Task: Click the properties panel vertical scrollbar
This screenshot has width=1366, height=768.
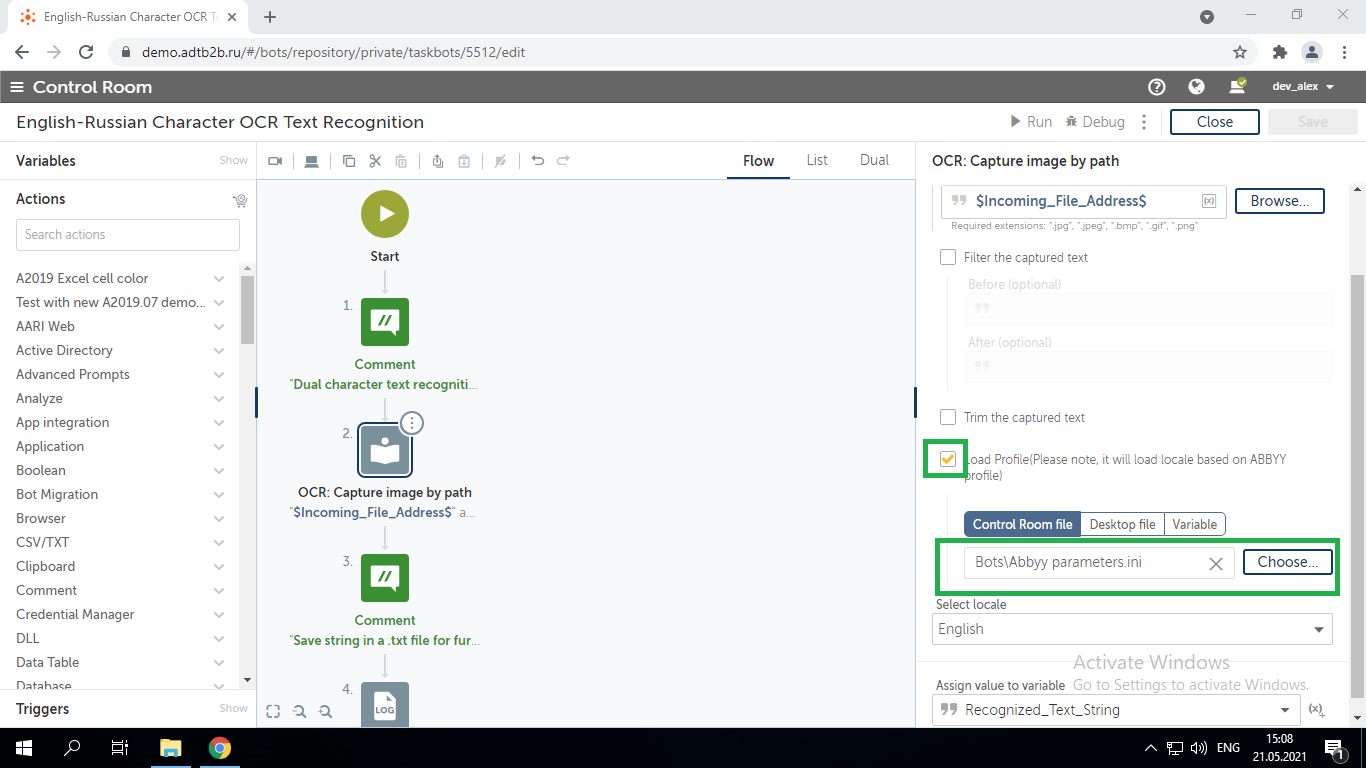Action: coord(1357,486)
